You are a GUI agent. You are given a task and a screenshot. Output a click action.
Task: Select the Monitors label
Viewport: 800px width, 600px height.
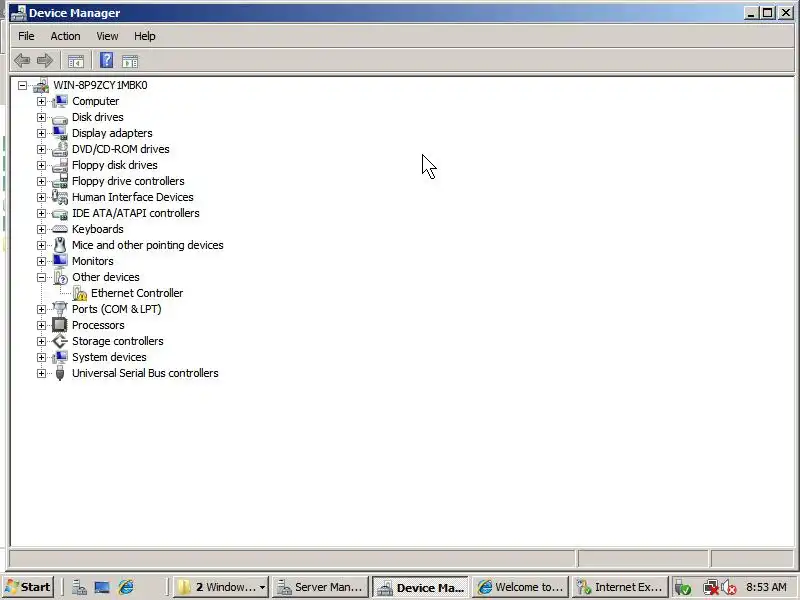click(x=93, y=261)
